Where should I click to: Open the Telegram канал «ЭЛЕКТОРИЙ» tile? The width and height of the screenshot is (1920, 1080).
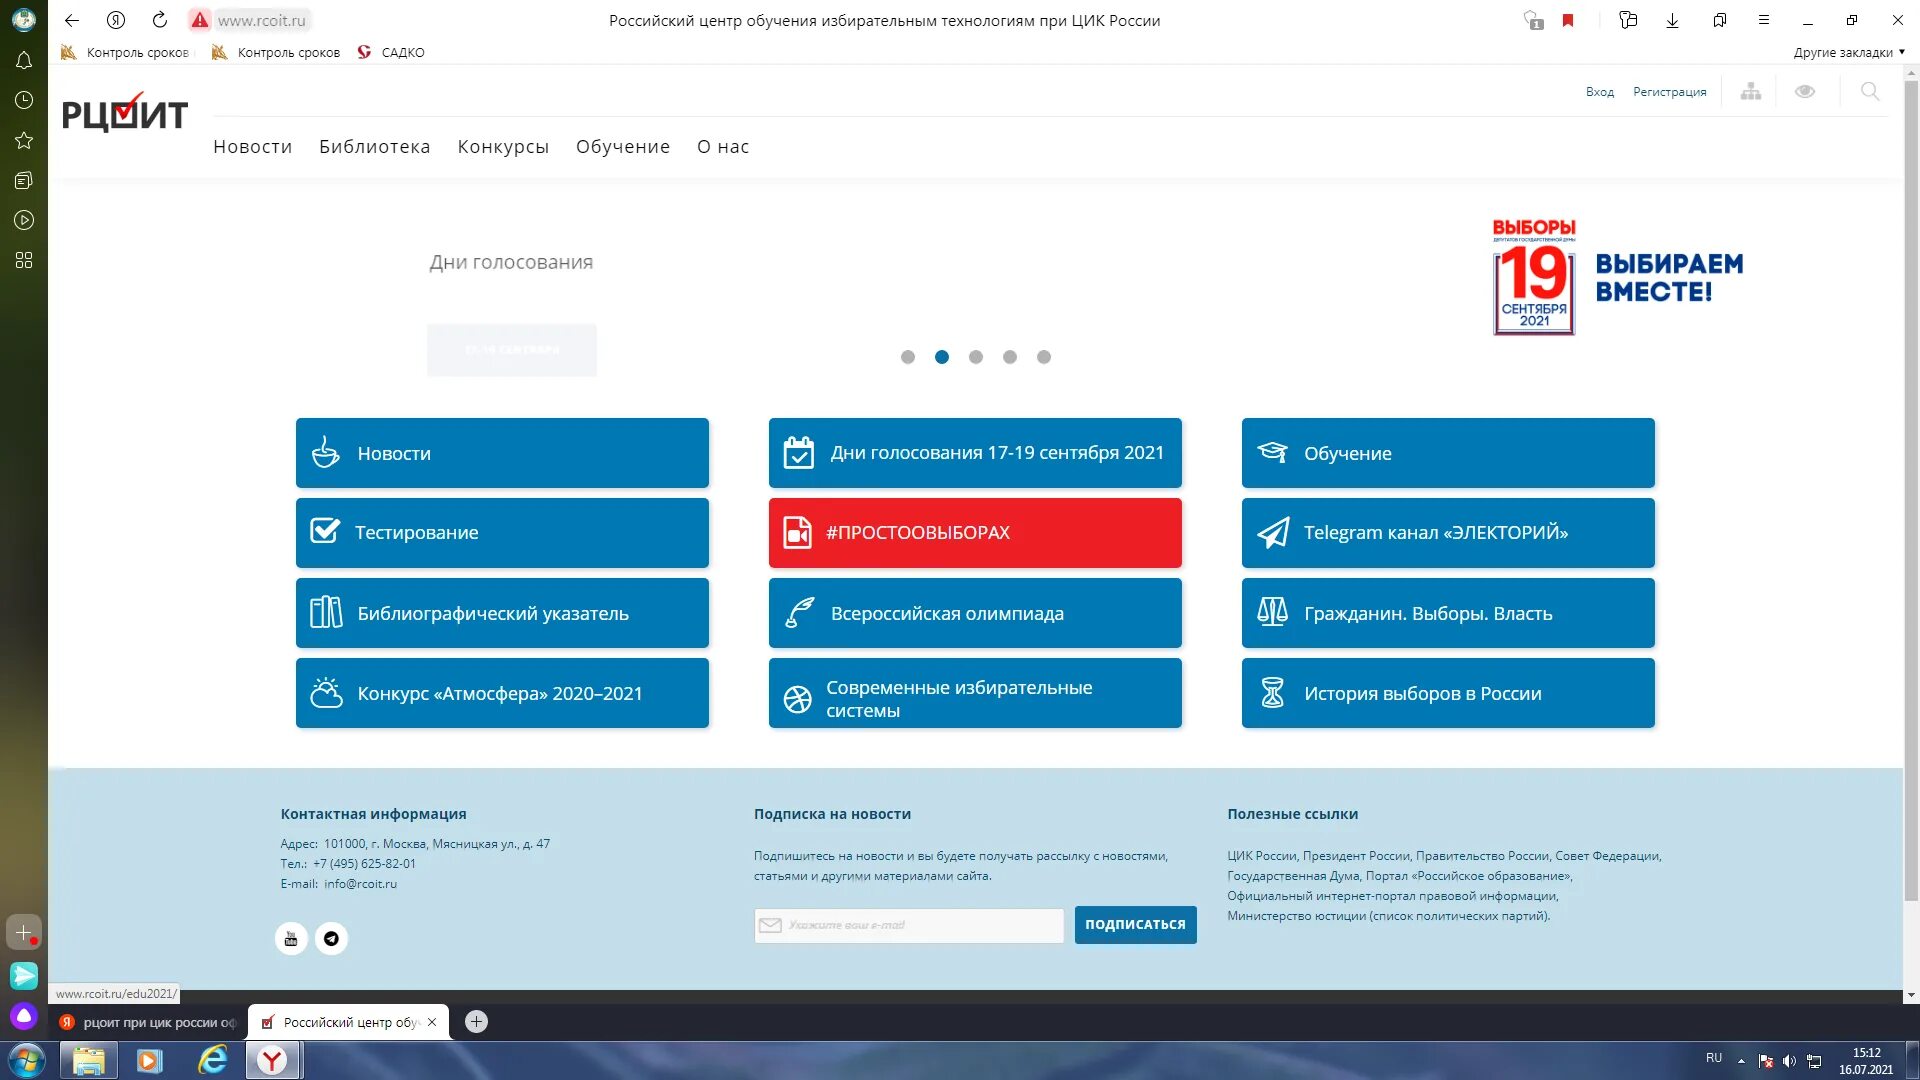tap(1448, 533)
